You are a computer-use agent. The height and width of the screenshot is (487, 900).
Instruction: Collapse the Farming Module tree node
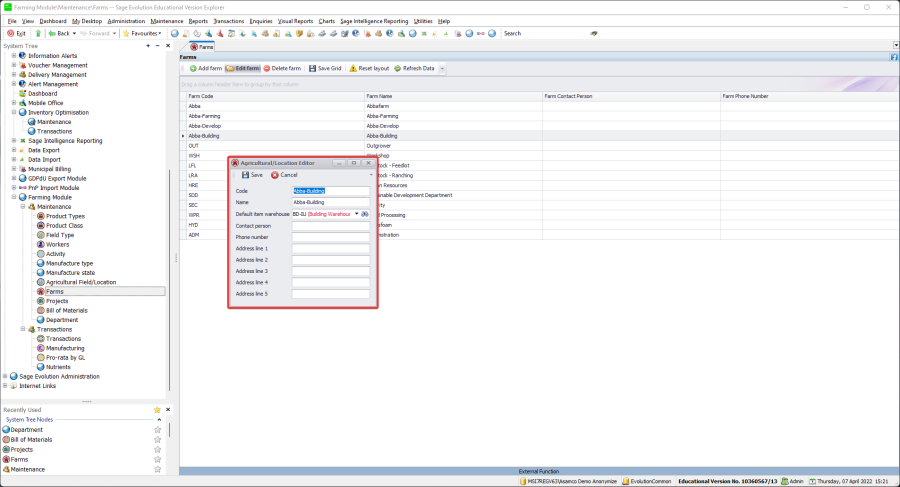click(14, 197)
